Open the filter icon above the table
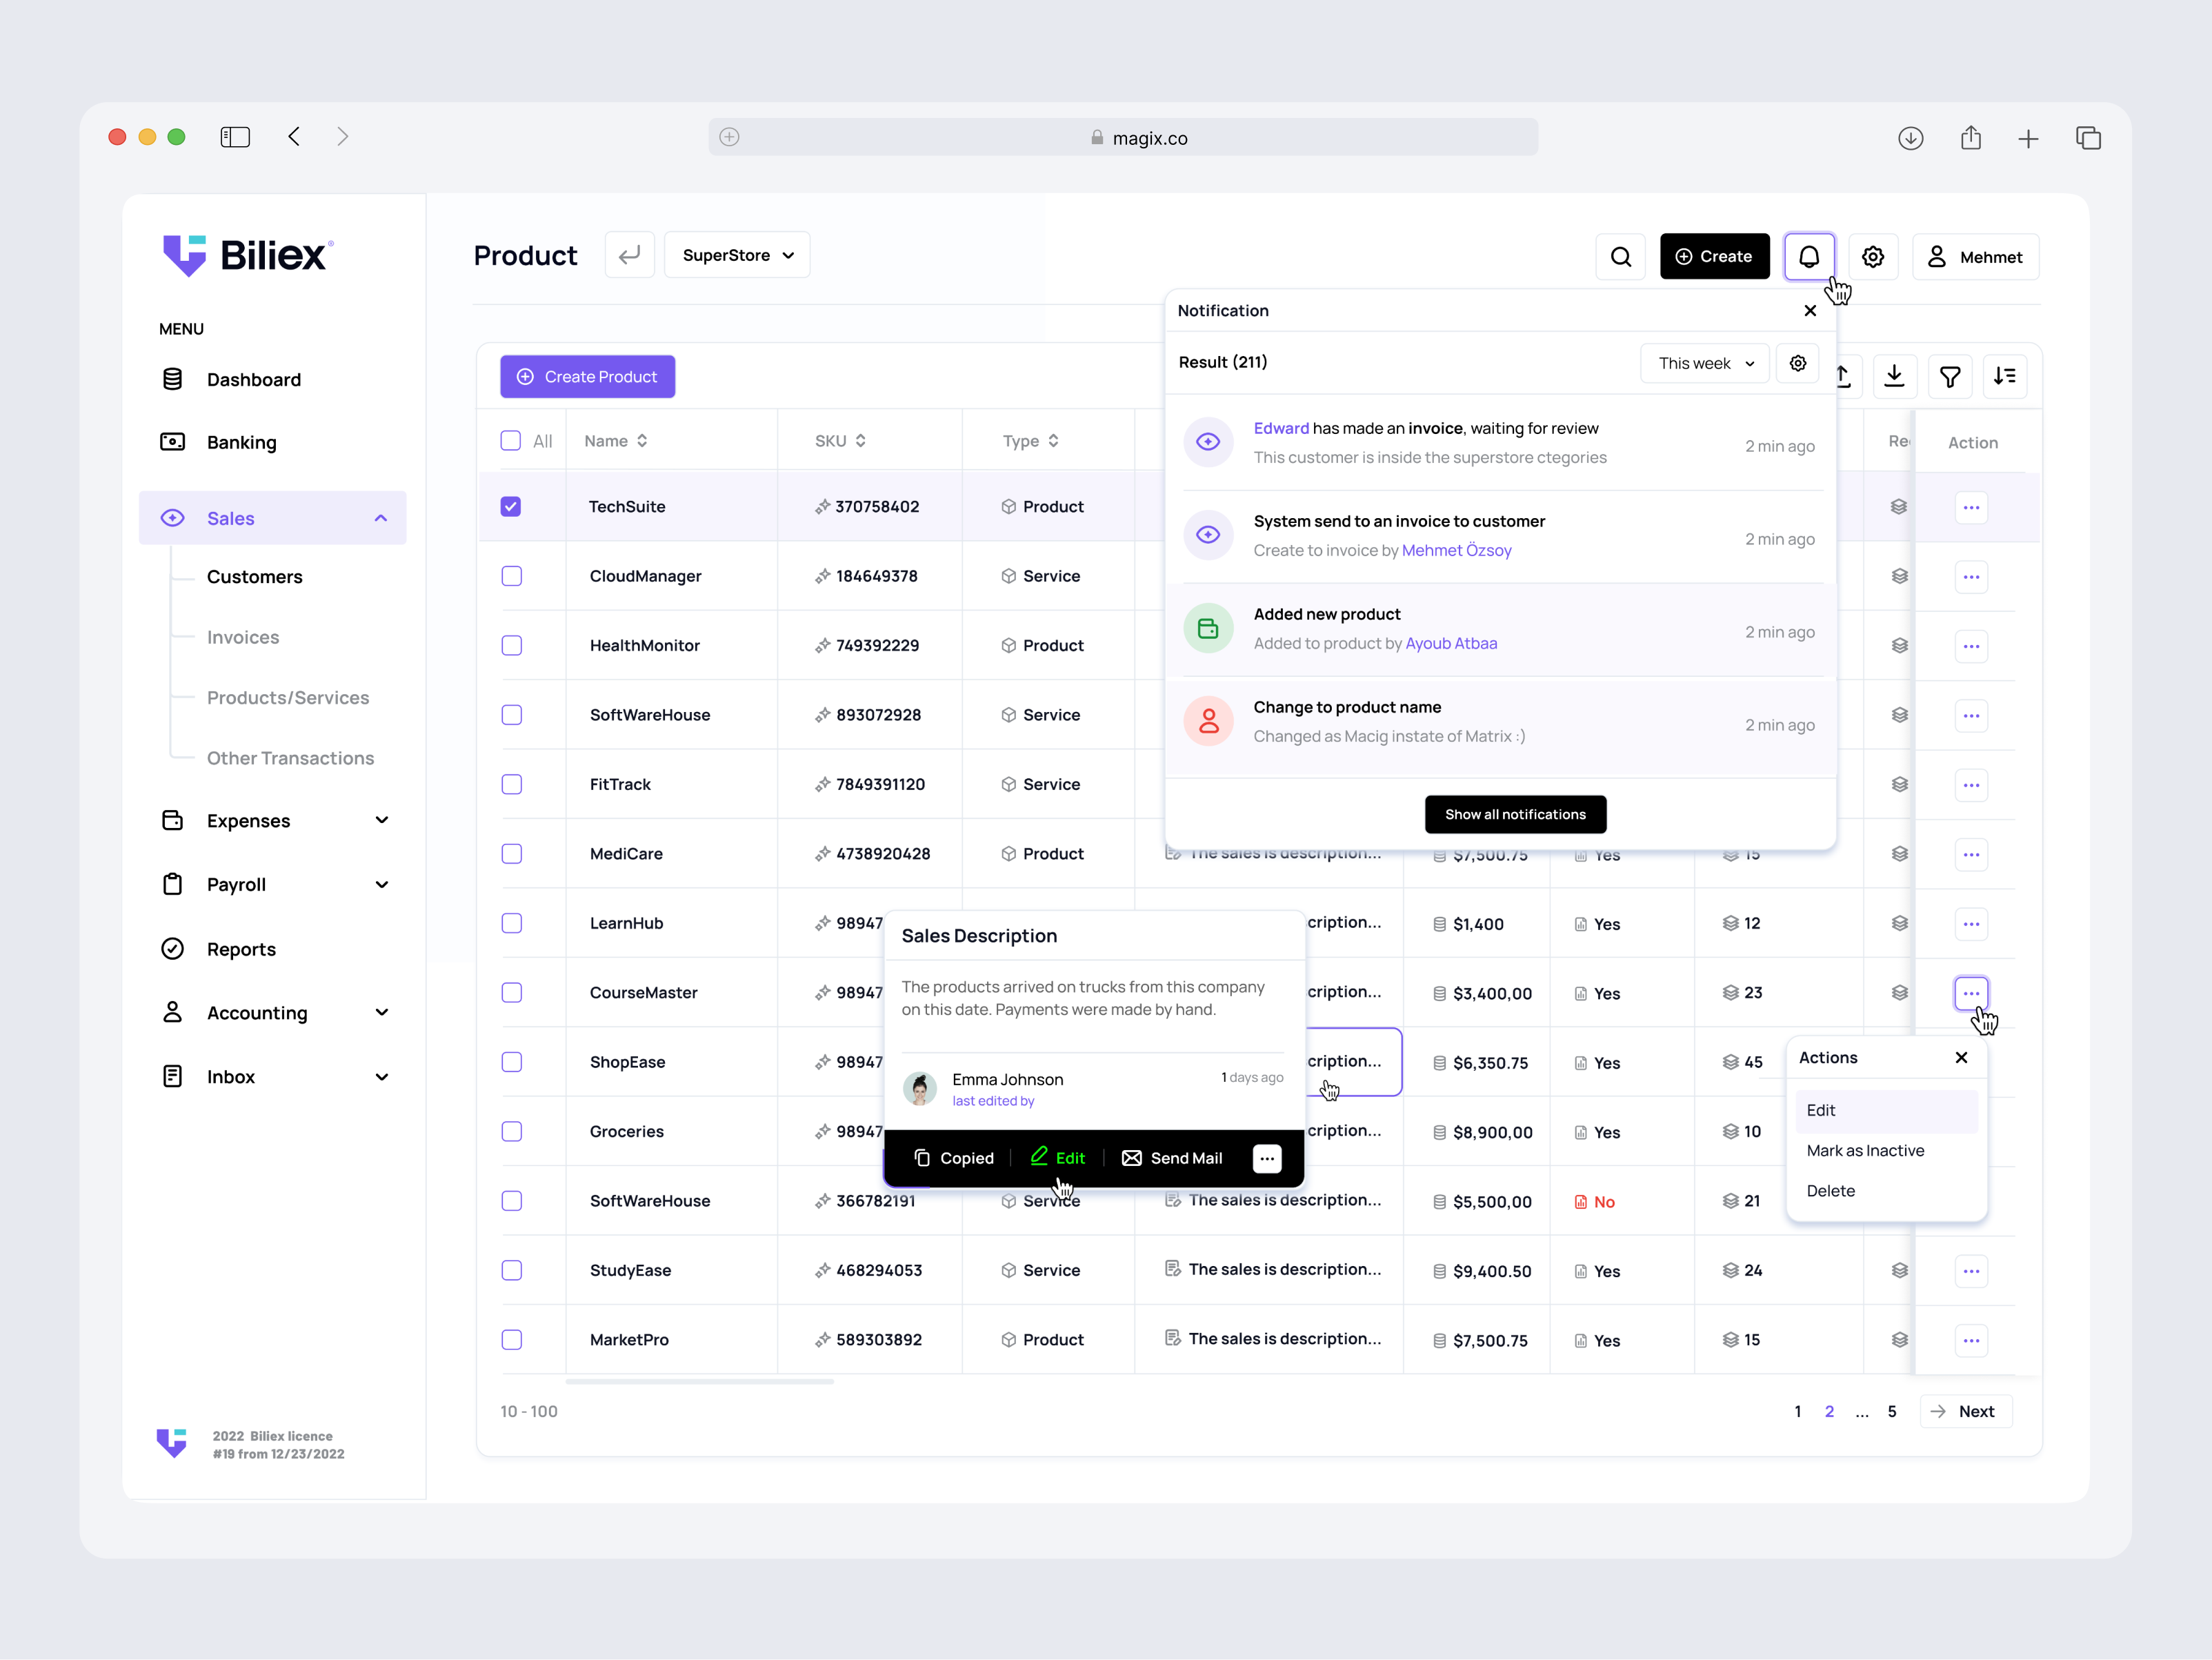 tap(1950, 376)
